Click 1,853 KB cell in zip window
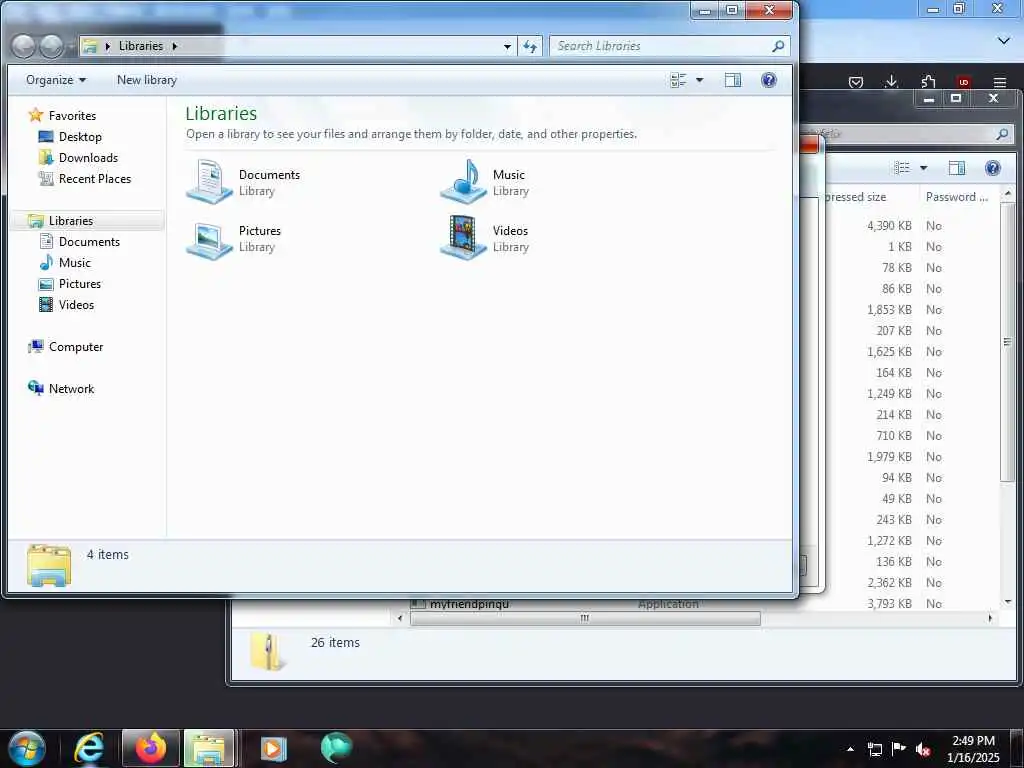Screen dimensions: 1024x768 pyautogui.click(x=889, y=310)
